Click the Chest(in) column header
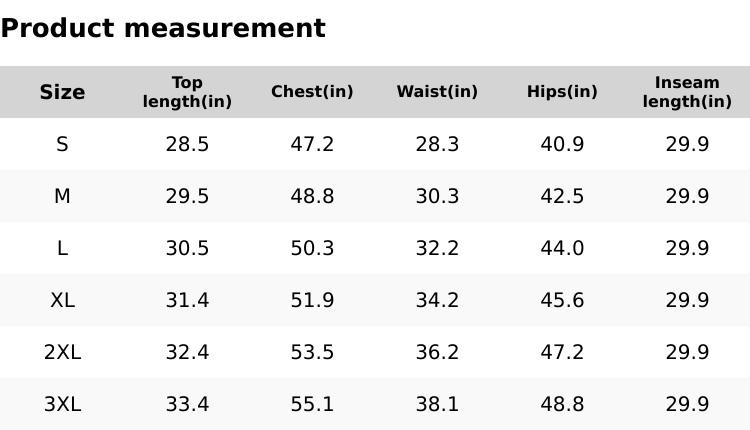Viewport: 750px width, 430px height. 312,92
